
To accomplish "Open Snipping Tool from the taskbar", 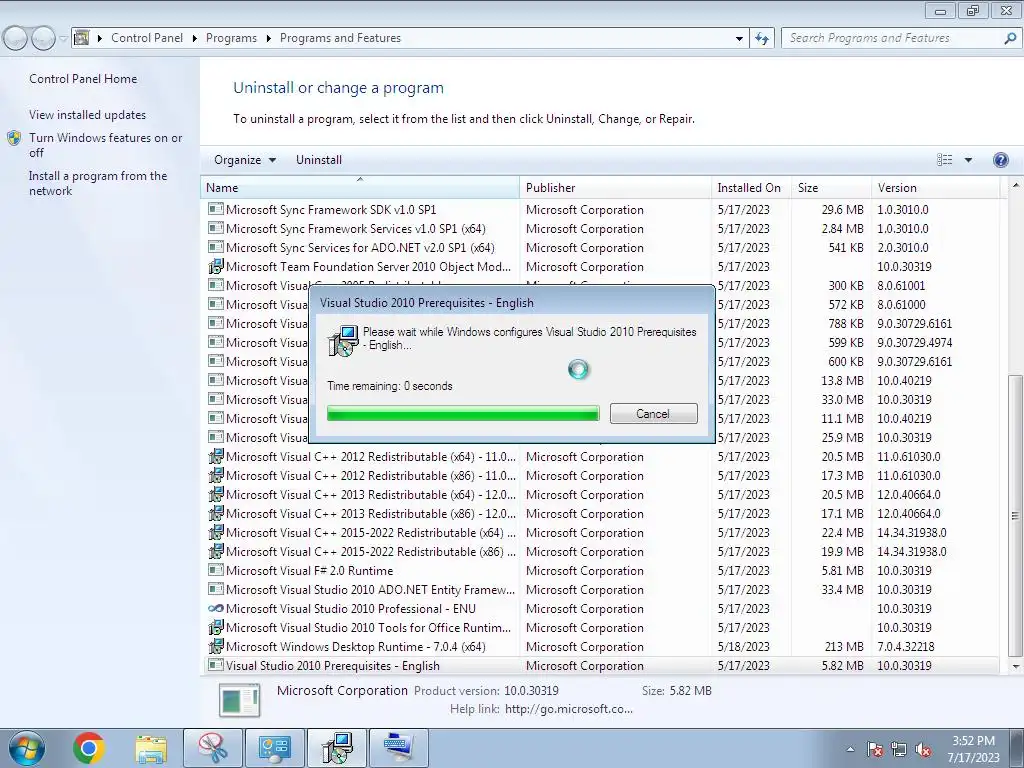I will [x=213, y=748].
